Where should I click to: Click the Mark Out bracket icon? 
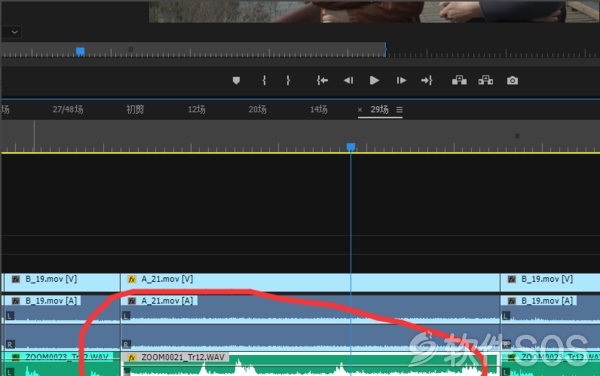click(288, 80)
